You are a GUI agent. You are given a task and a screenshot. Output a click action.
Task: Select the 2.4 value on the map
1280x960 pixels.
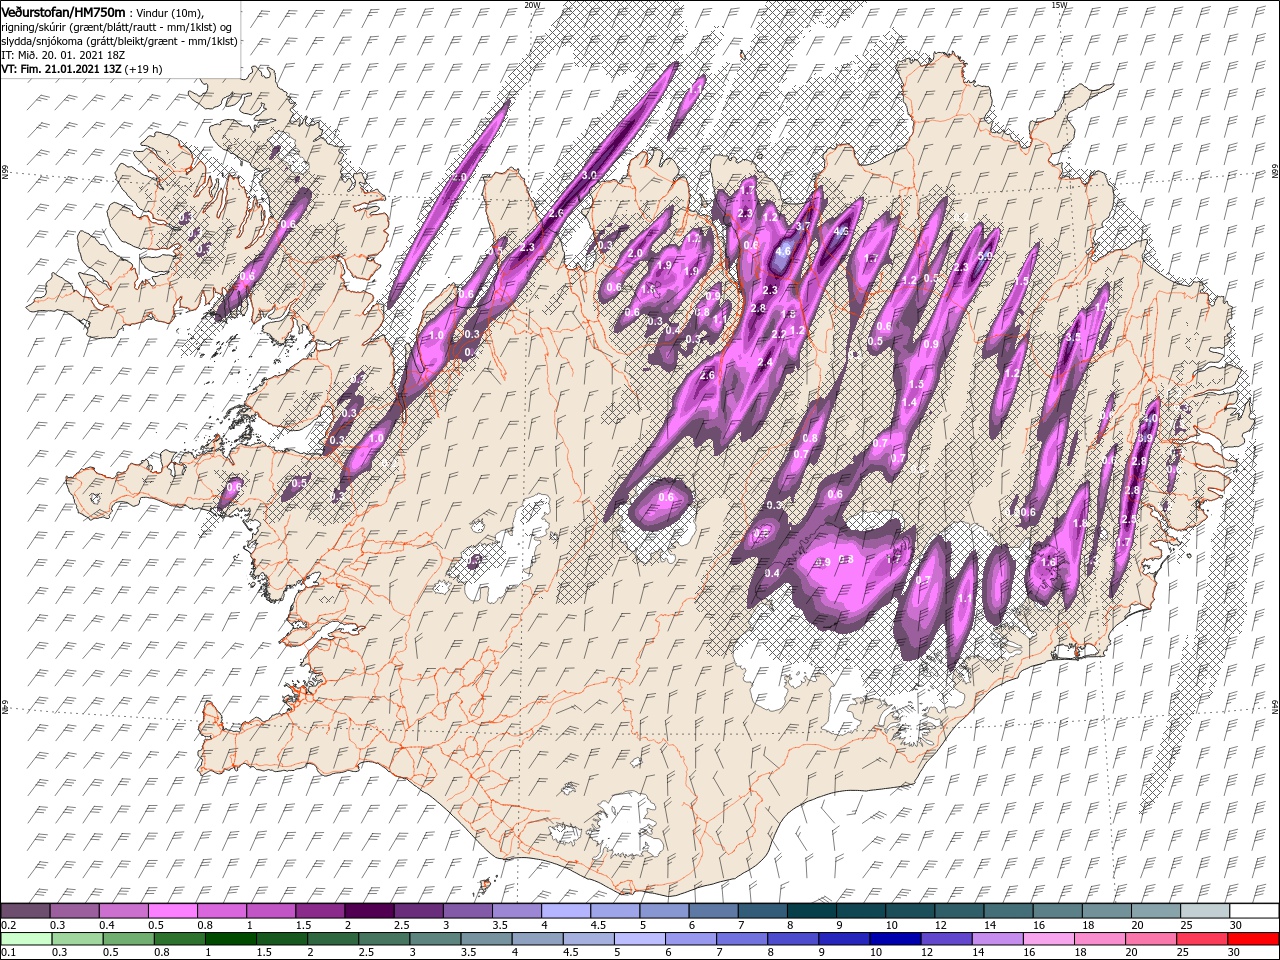765,363
